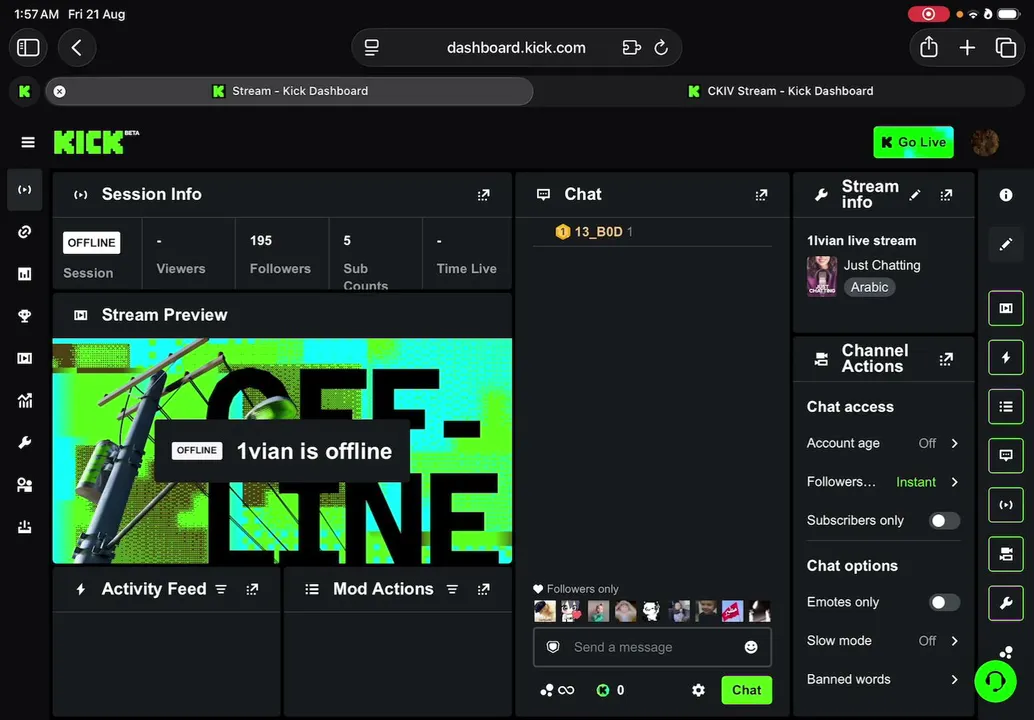The width and height of the screenshot is (1034, 720).
Task: Open the link icon in left sidebar
Action: coord(24,231)
